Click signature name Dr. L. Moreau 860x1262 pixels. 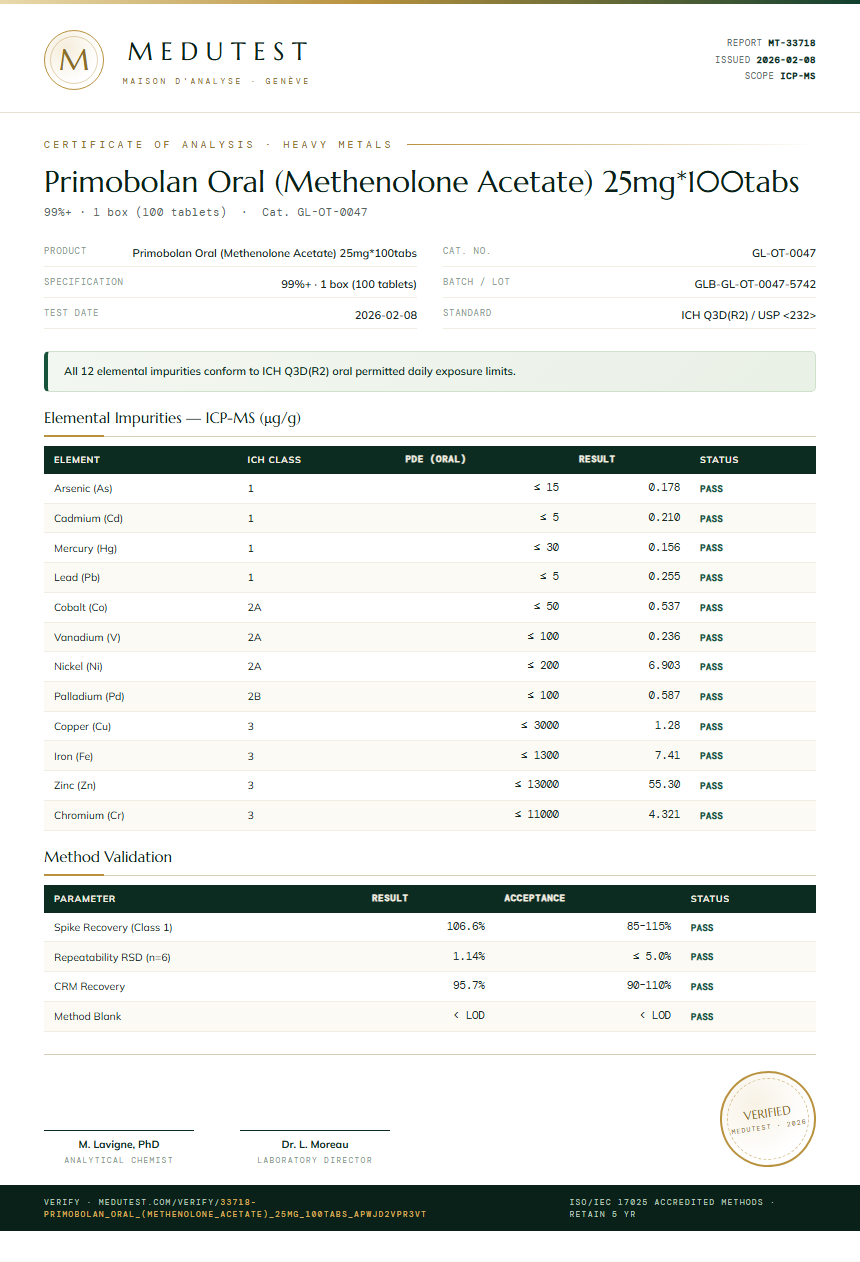tap(315, 1144)
